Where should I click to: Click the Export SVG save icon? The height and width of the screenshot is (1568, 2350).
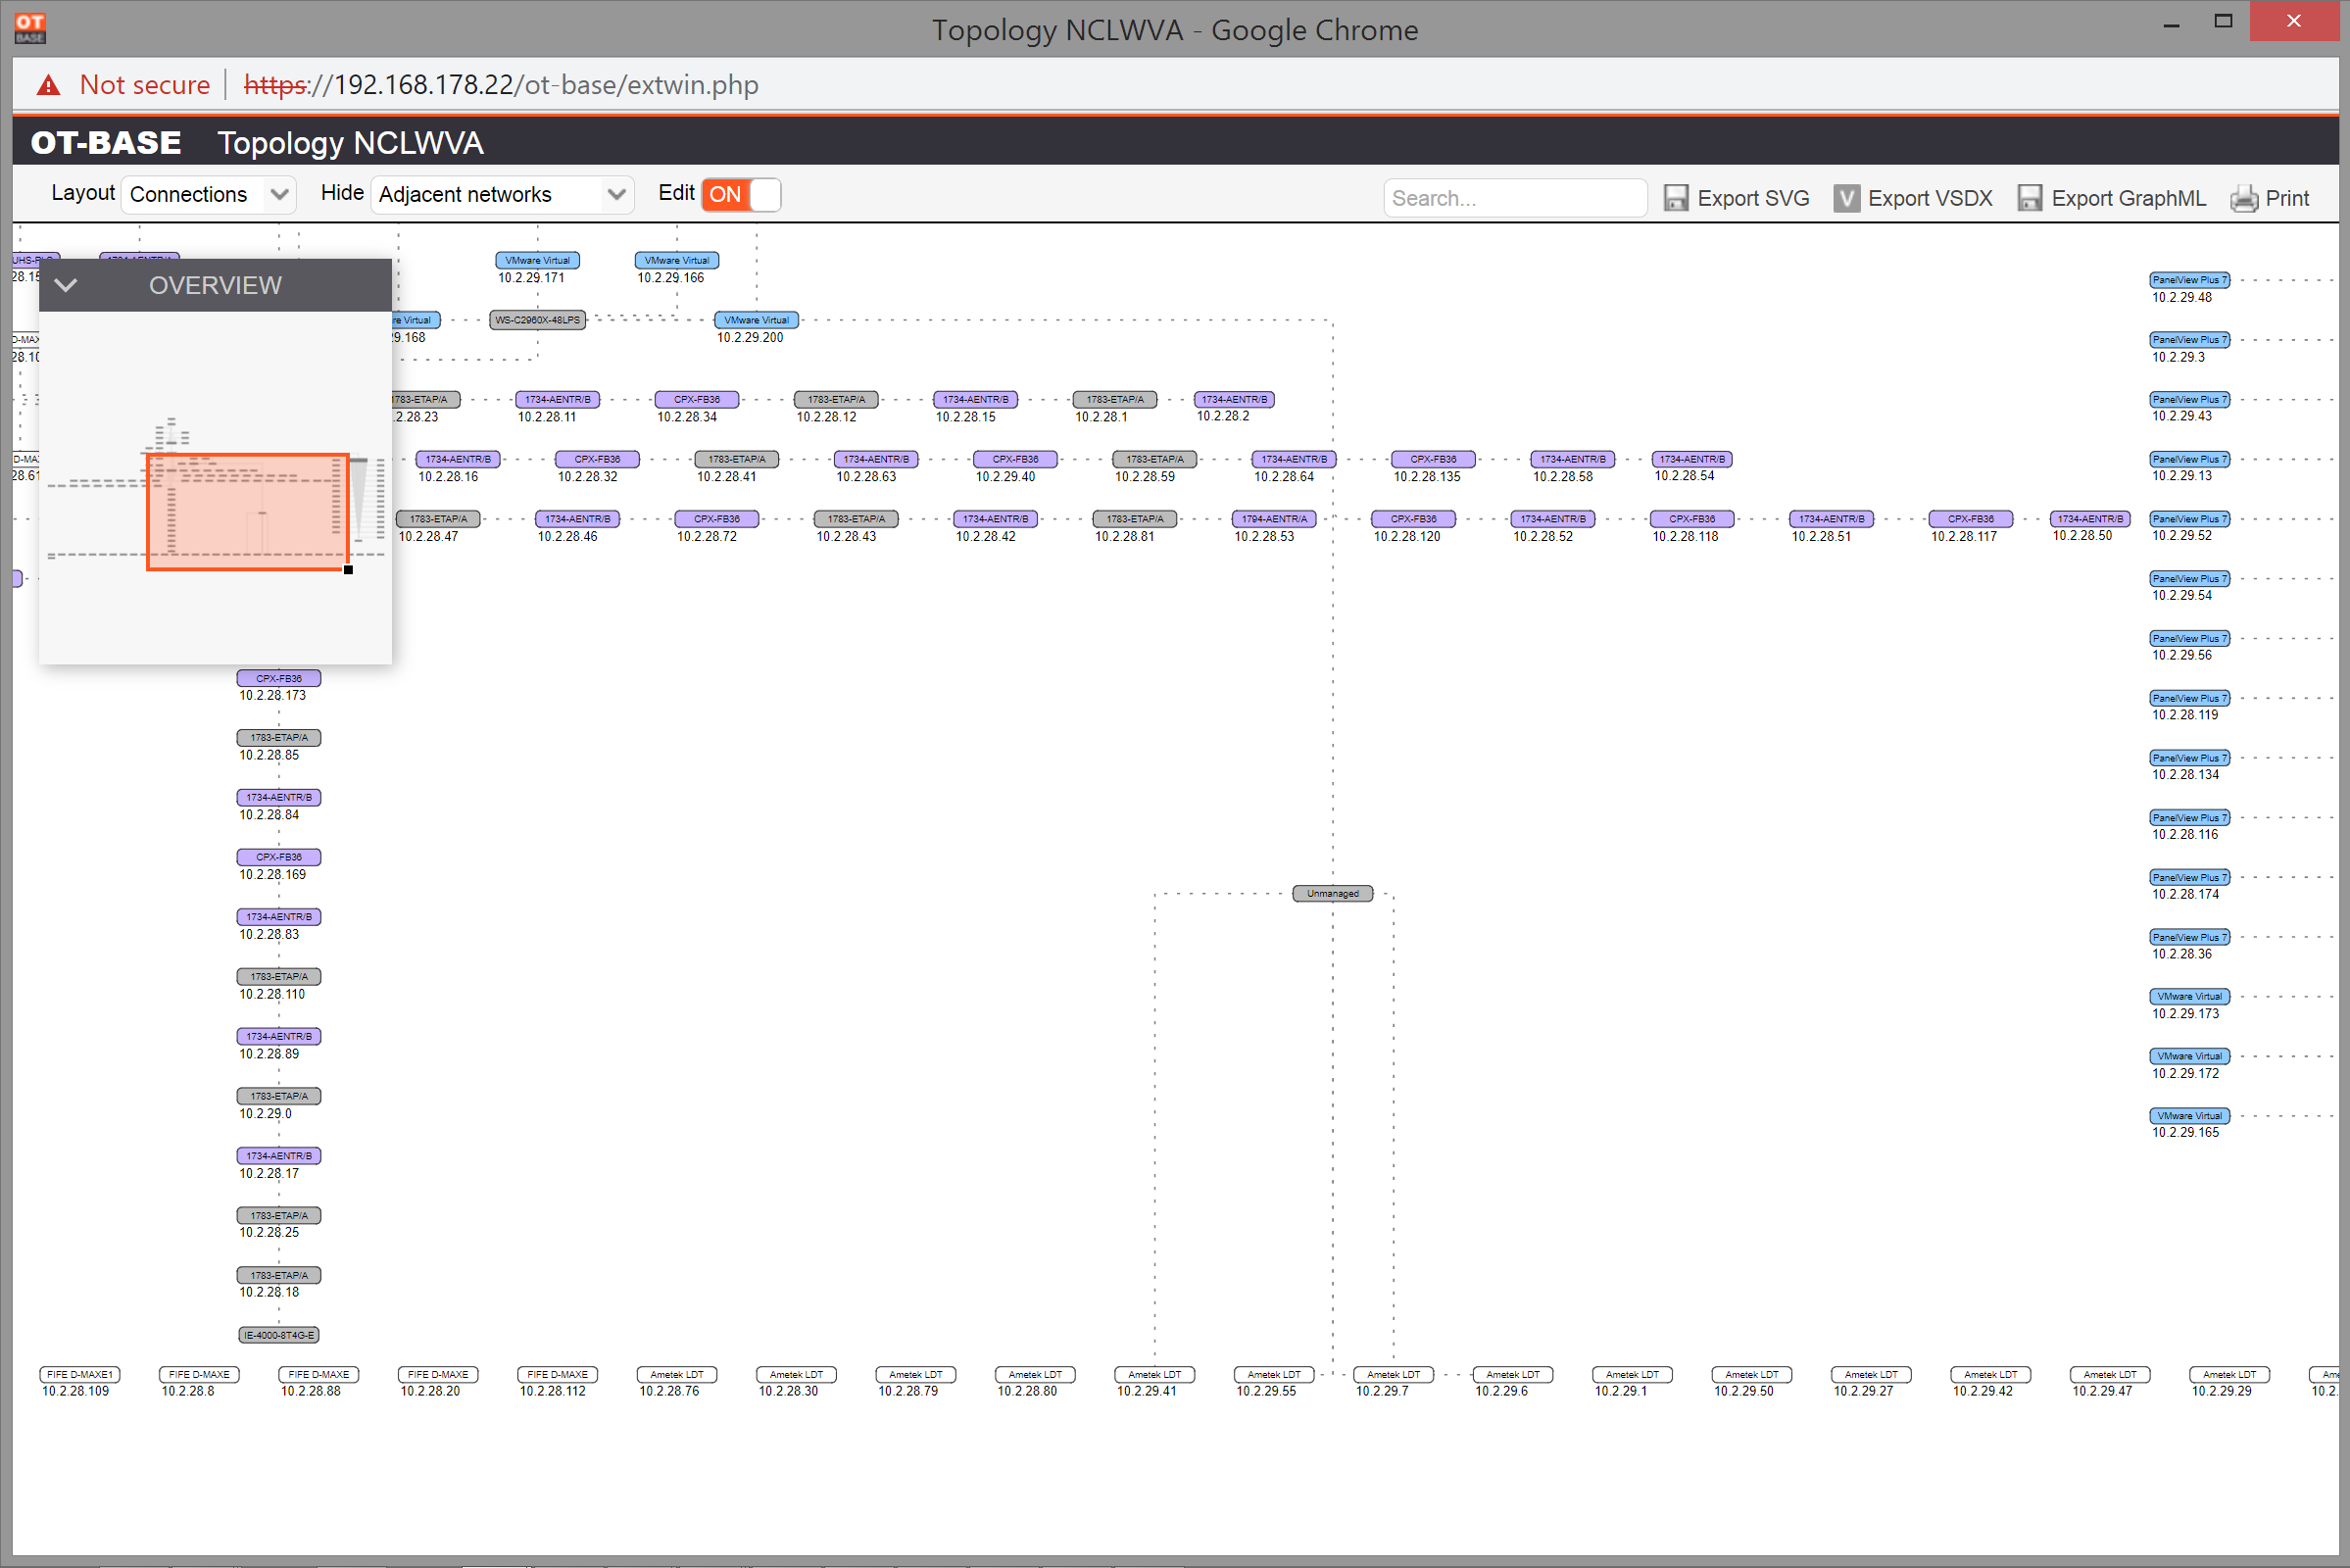click(1676, 198)
